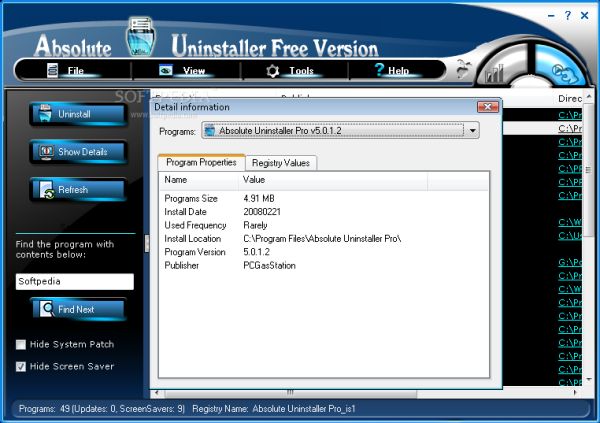The height and width of the screenshot is (423, 600).
Task: Click the Registry Name status bar text
Action: pyautogui.click(x=274, y=409)
